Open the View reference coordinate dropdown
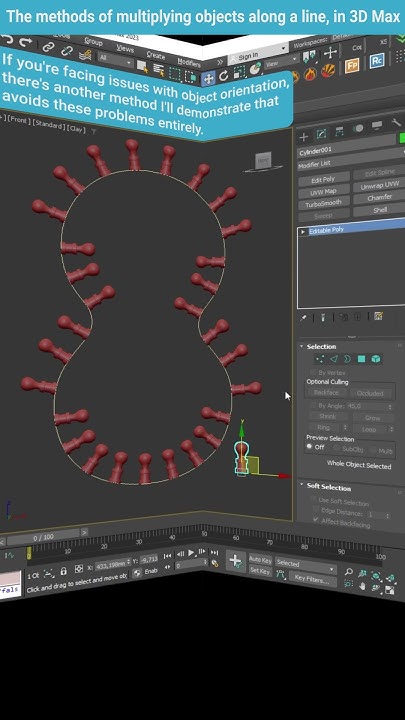This screenshot has width=405, height=720. [282, 64]
